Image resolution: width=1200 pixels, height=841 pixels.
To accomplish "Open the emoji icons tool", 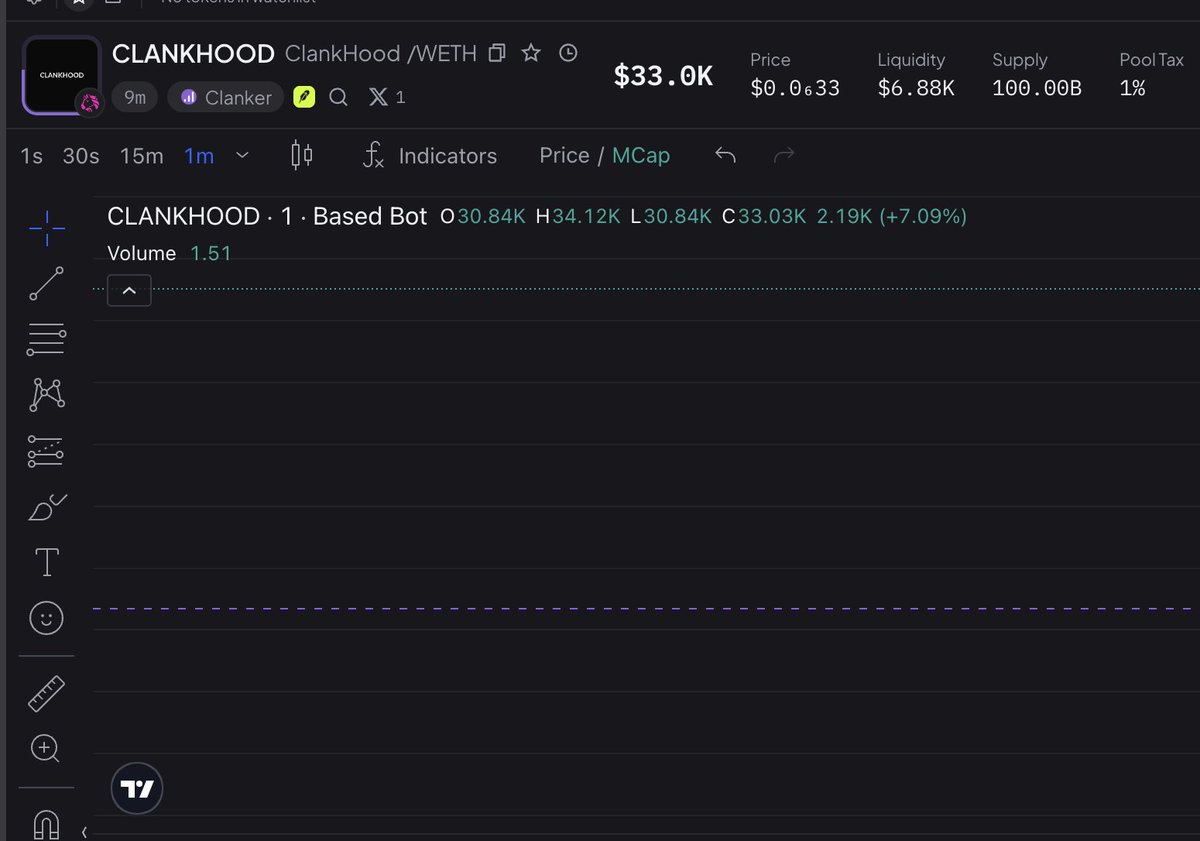I will pos(47,619).
